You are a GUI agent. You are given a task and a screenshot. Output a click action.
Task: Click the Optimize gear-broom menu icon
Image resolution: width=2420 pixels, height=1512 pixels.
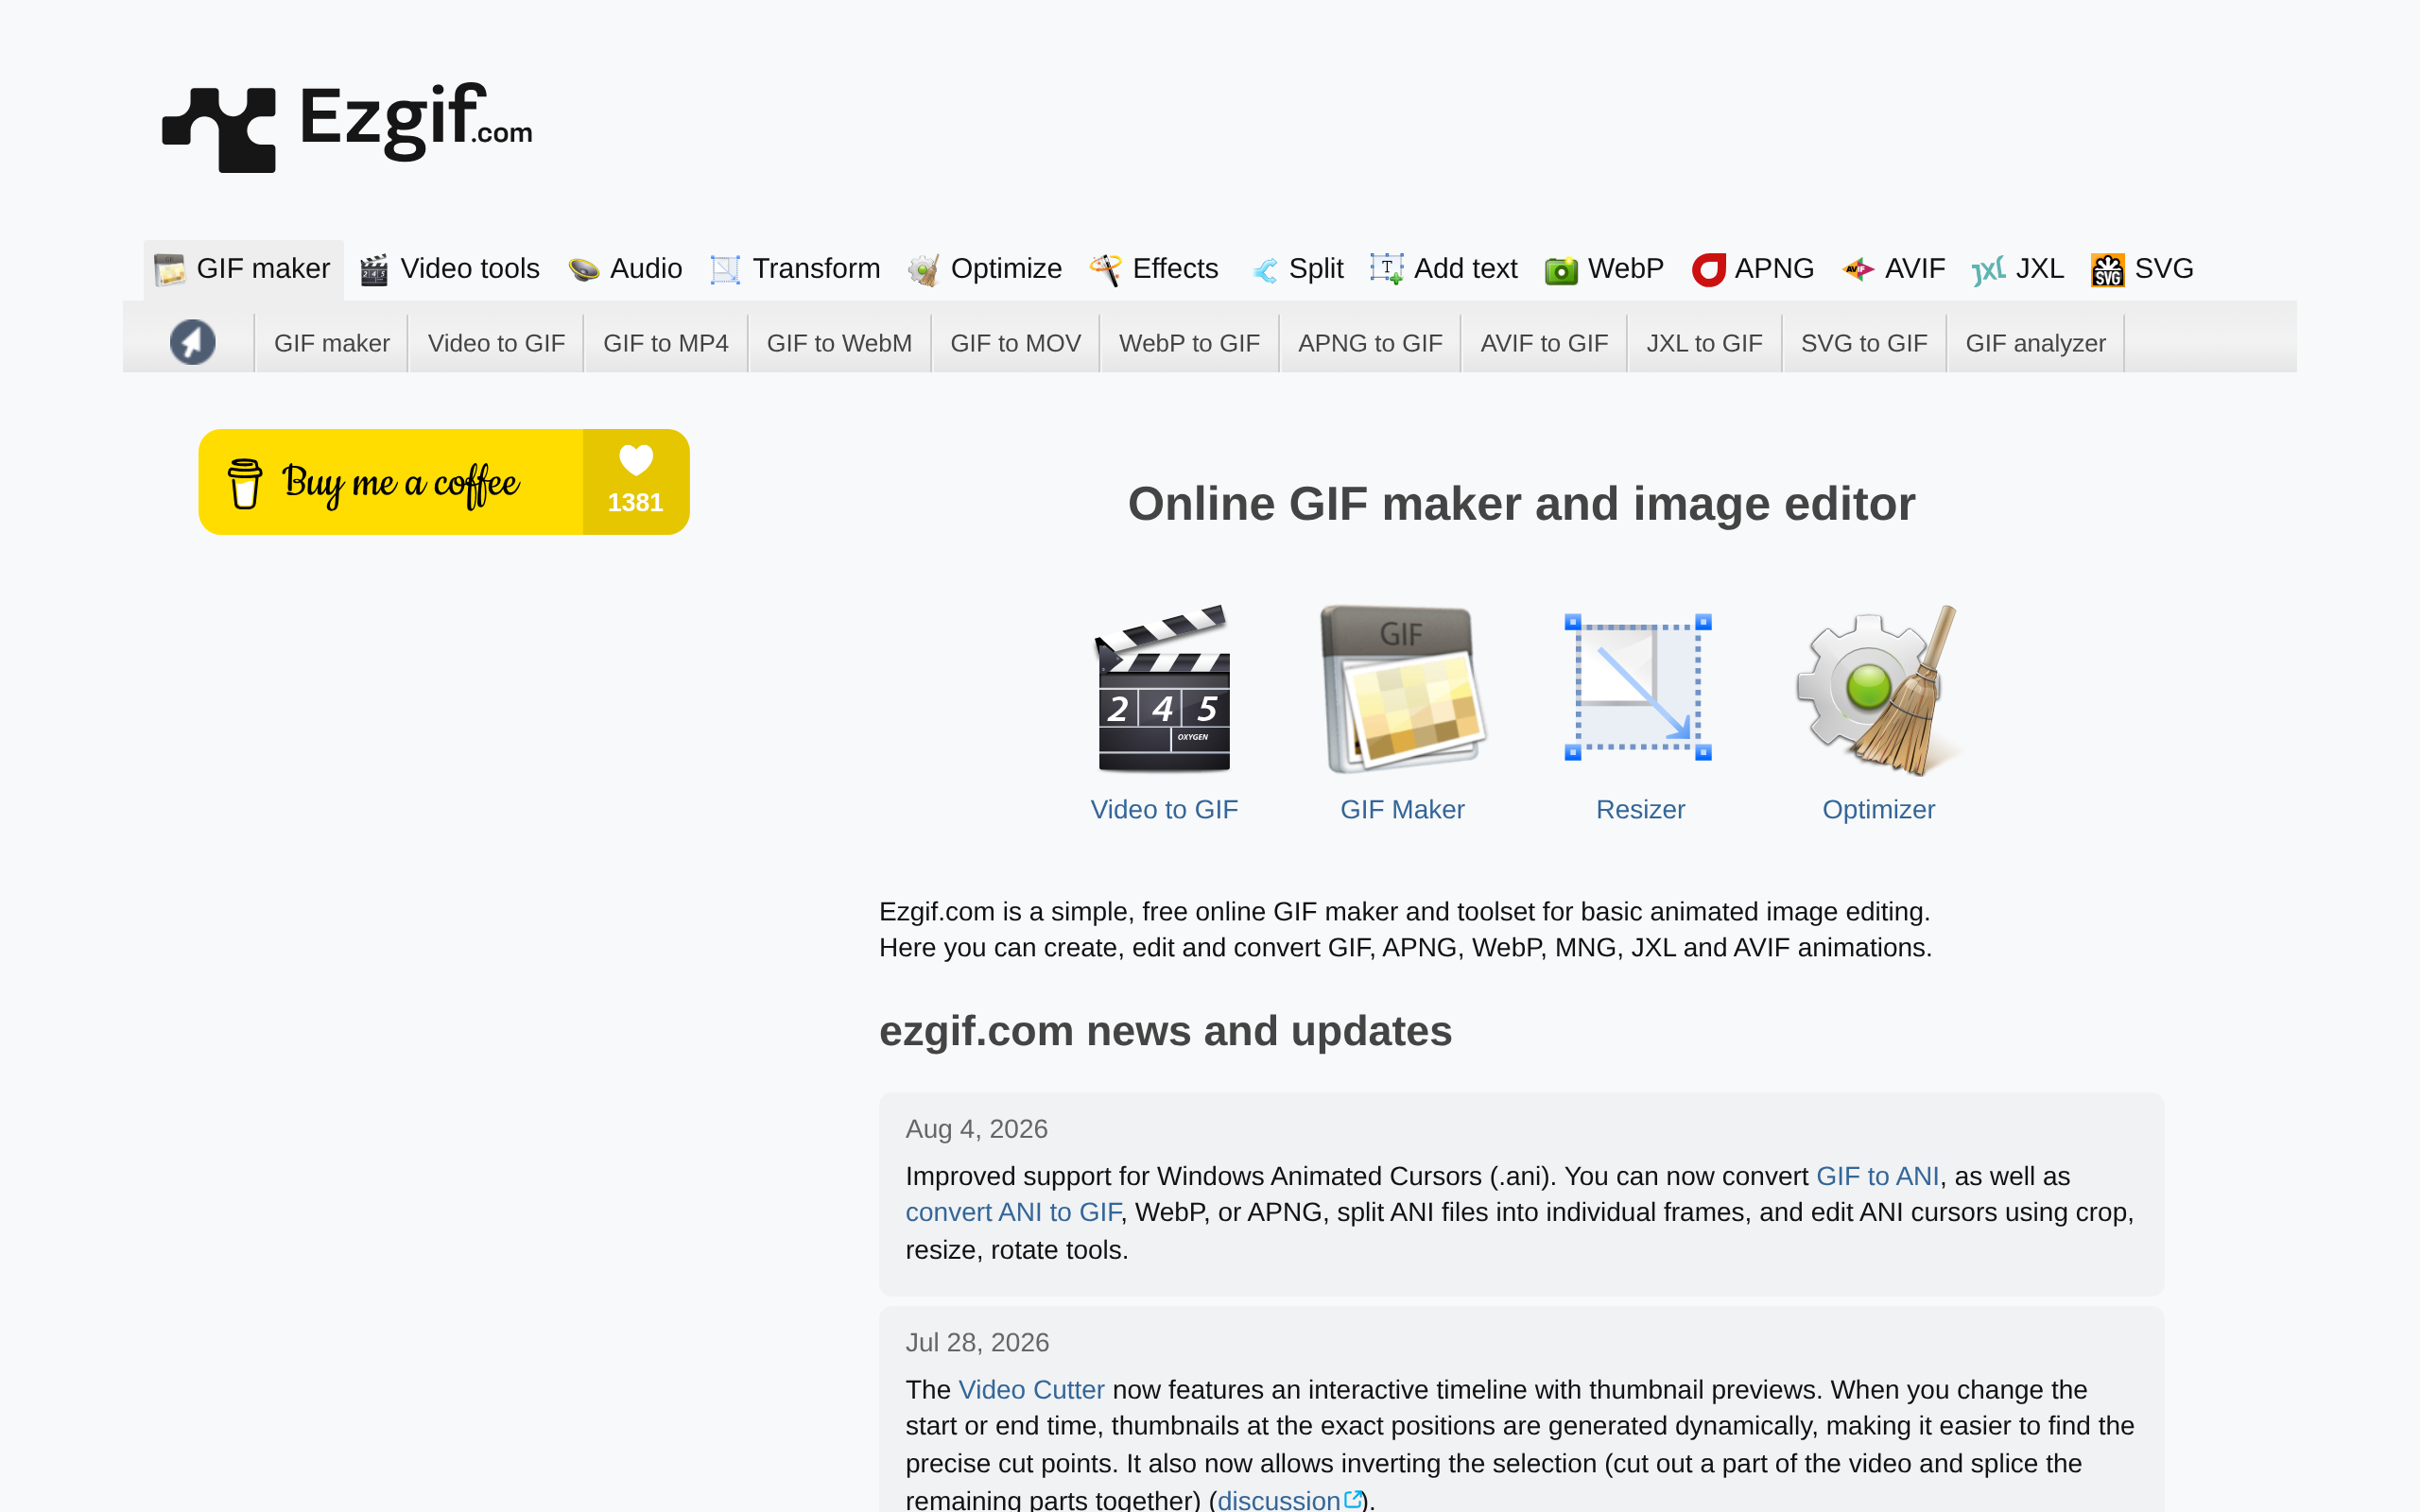pos(924,270)
